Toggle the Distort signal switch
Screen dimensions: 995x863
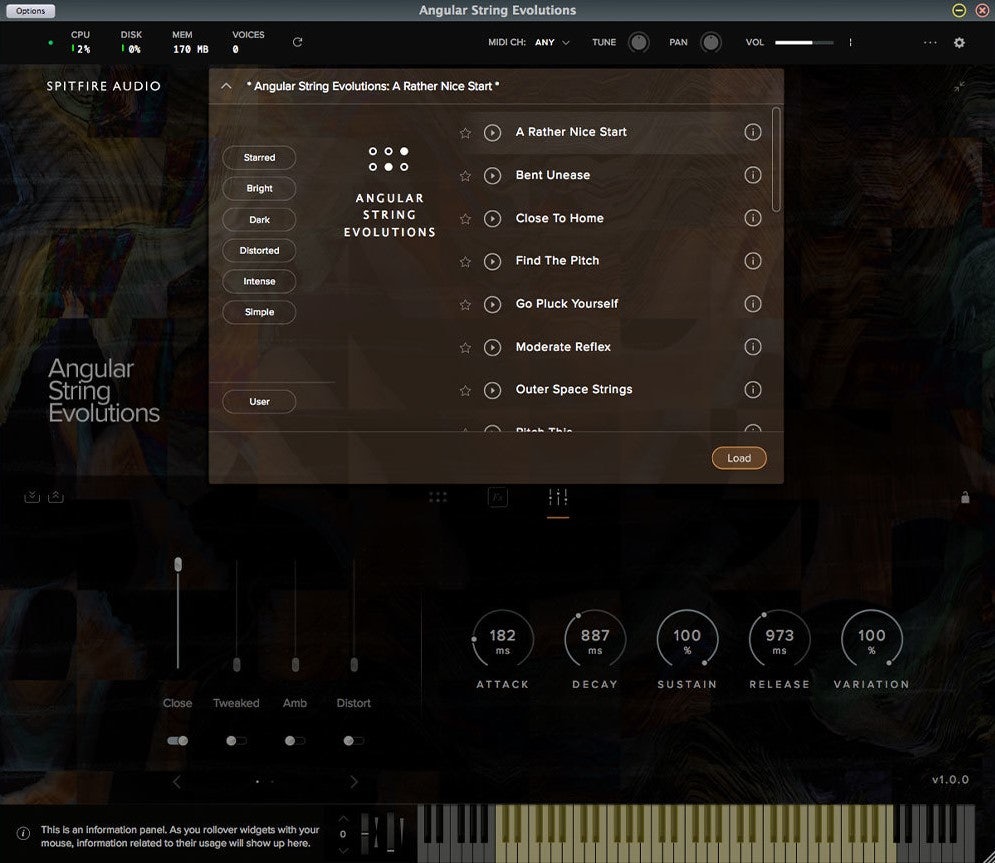(353, 741)
